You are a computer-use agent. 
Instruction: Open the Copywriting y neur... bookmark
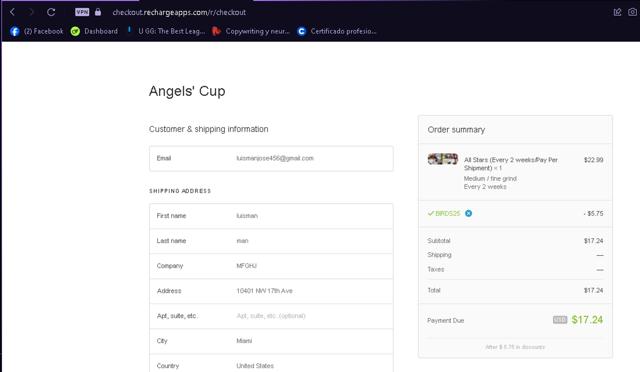pyautogui.click(x=251, y=31)
